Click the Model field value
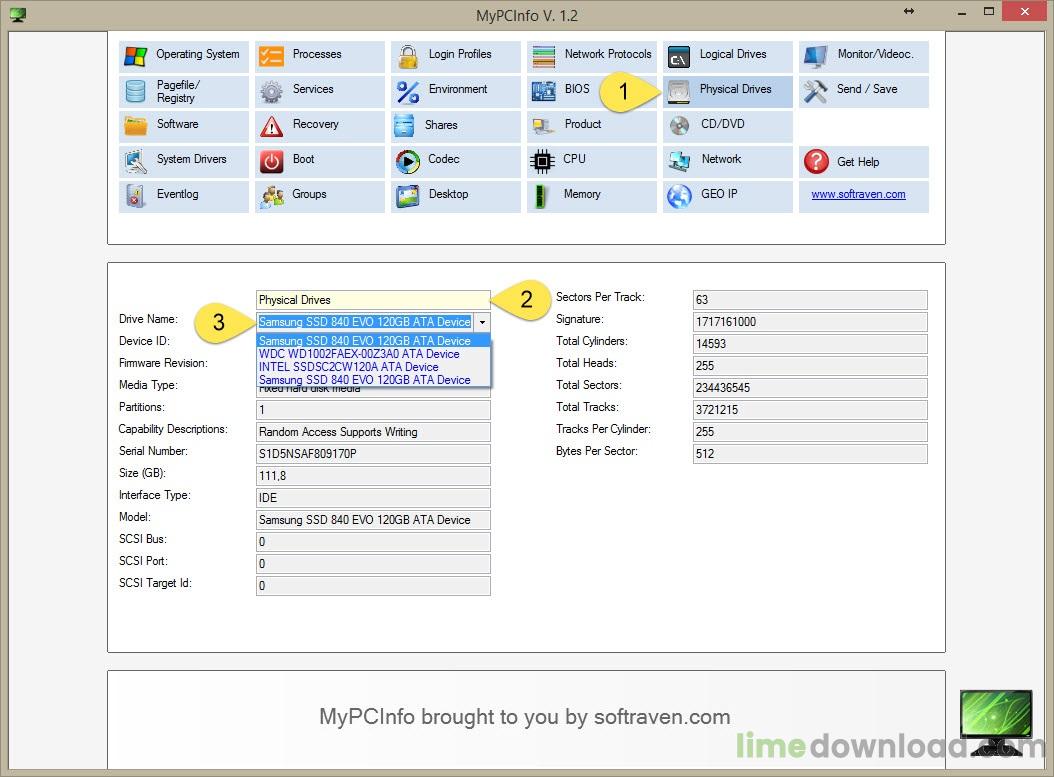This screenshot has width=1054, height=777. coord(373,520)
